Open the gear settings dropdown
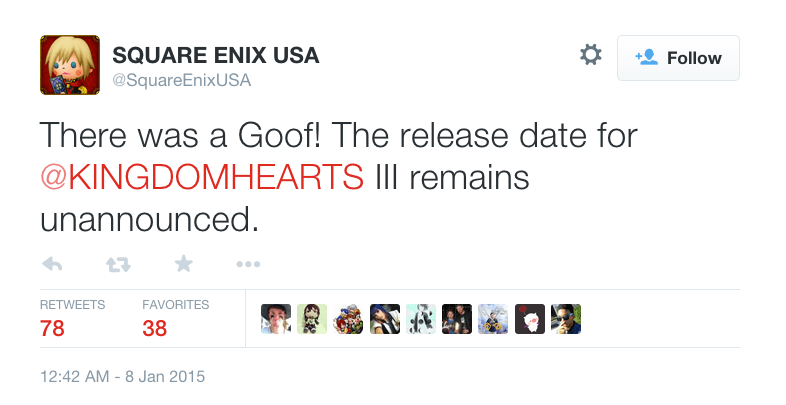The height and width of the screenshot is (405, 786). pyautogui.click(x=591, y=56)
